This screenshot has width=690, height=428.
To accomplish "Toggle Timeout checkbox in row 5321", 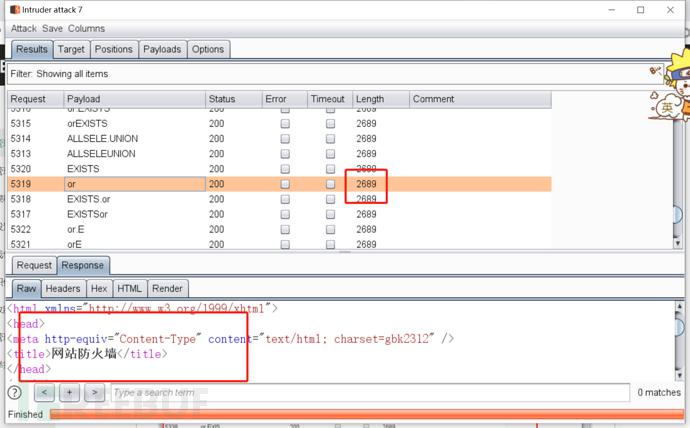I will coord(330,245).
